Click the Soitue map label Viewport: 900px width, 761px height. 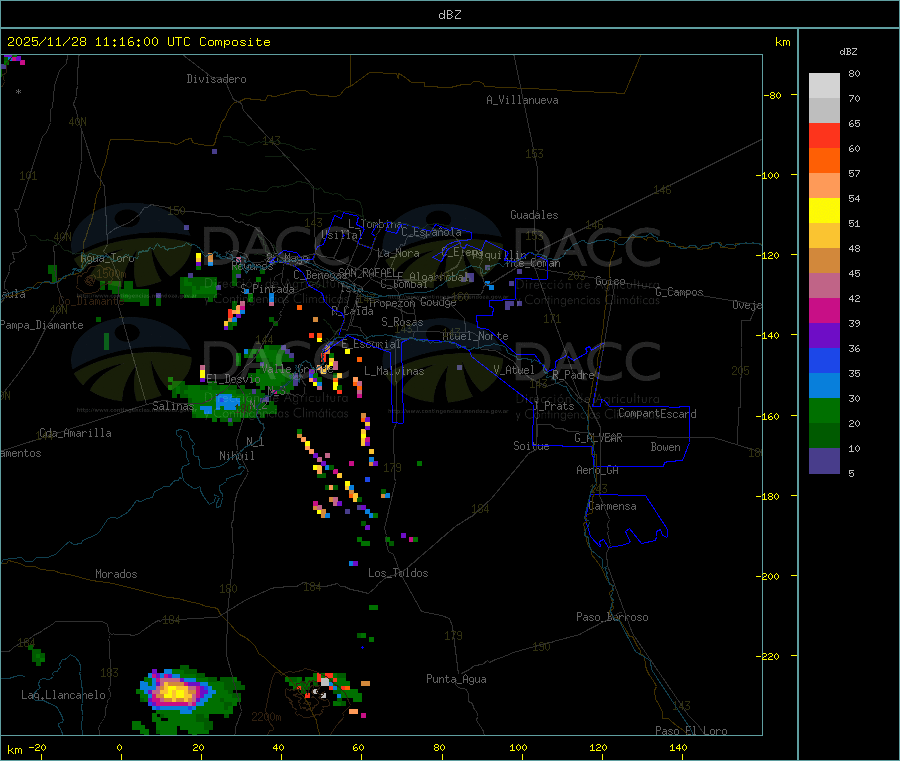531,446
